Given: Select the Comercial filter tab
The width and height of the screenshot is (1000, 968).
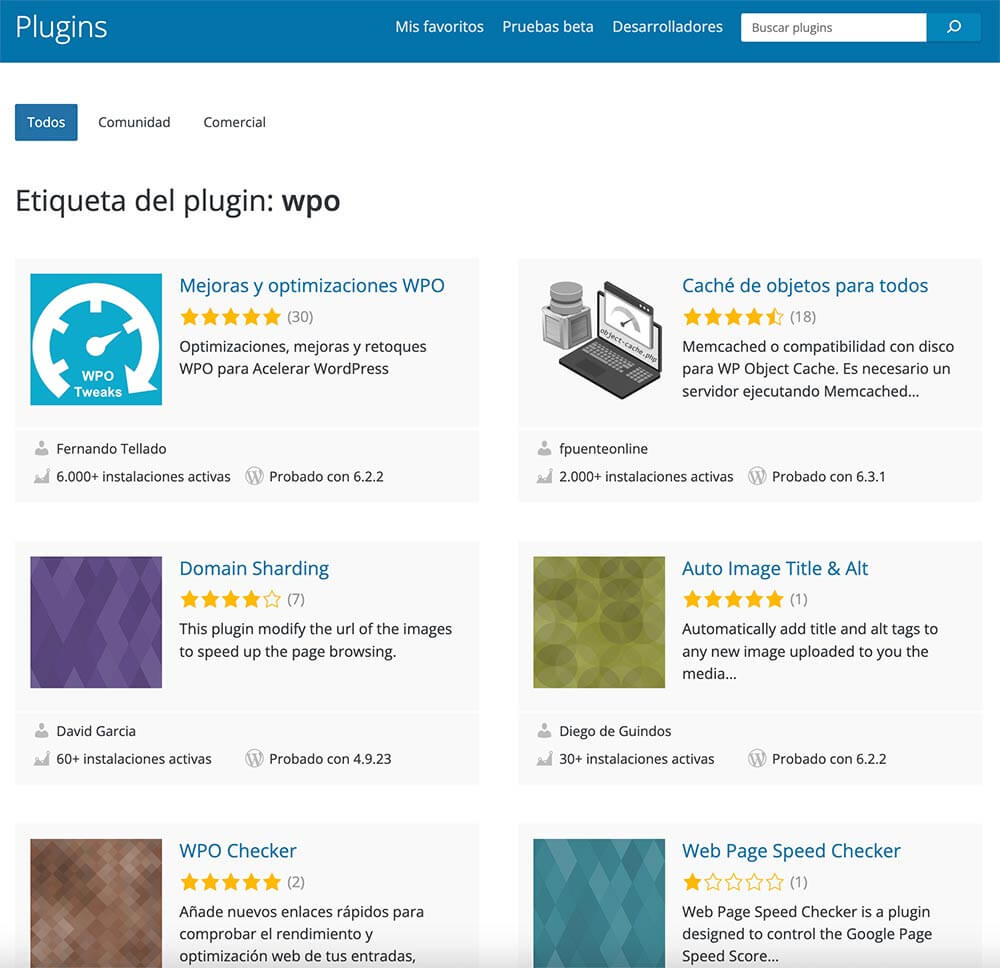Looking at the screenshot, I should (235, 122).
